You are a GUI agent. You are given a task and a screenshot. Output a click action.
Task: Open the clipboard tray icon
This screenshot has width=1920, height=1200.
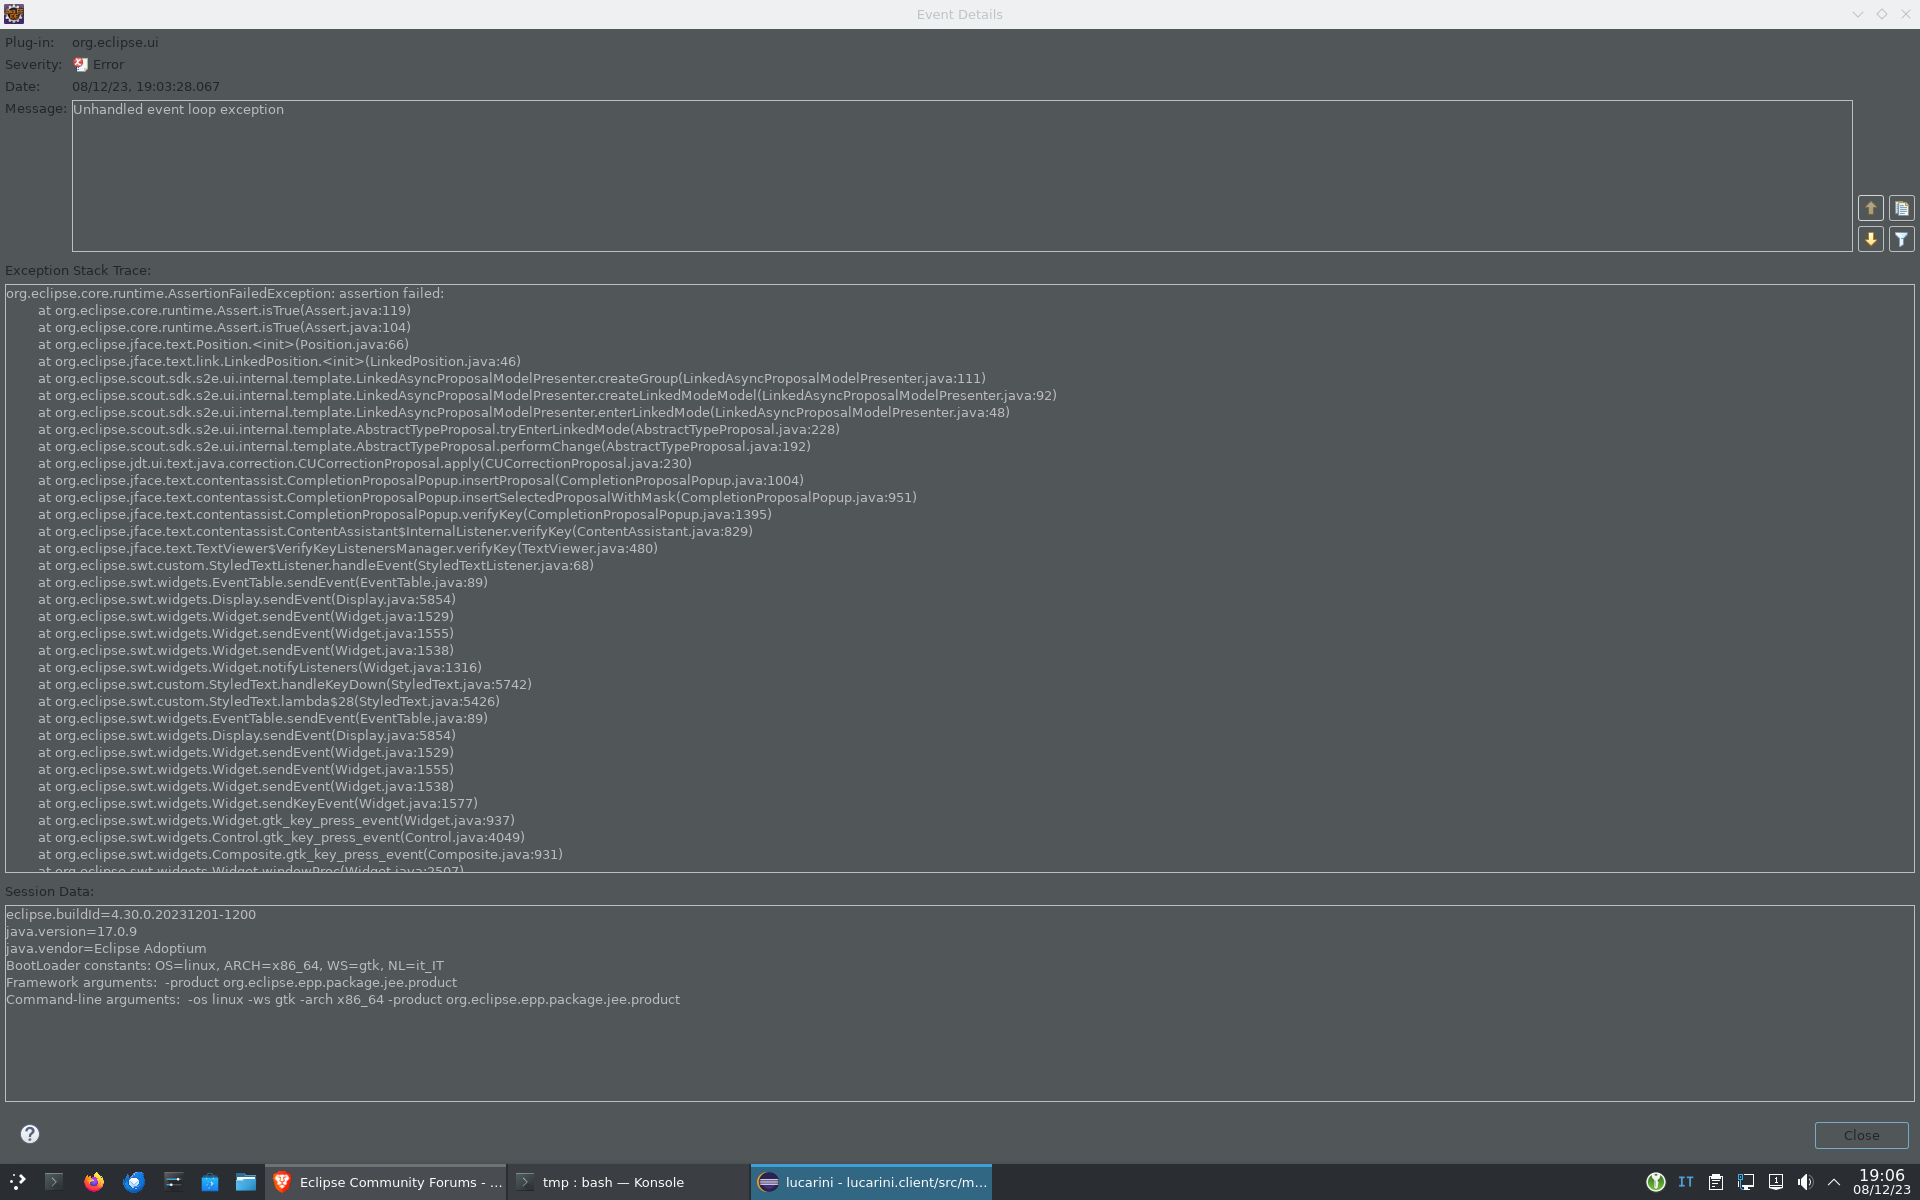1716,1182
